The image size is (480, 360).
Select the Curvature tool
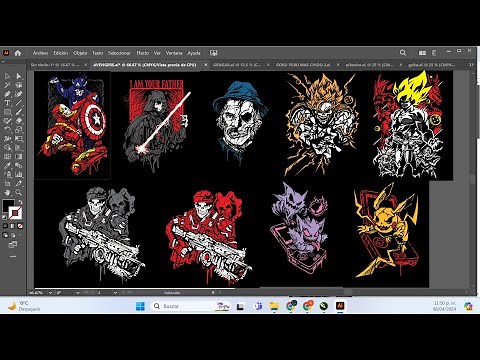click(x=19, y=94)
